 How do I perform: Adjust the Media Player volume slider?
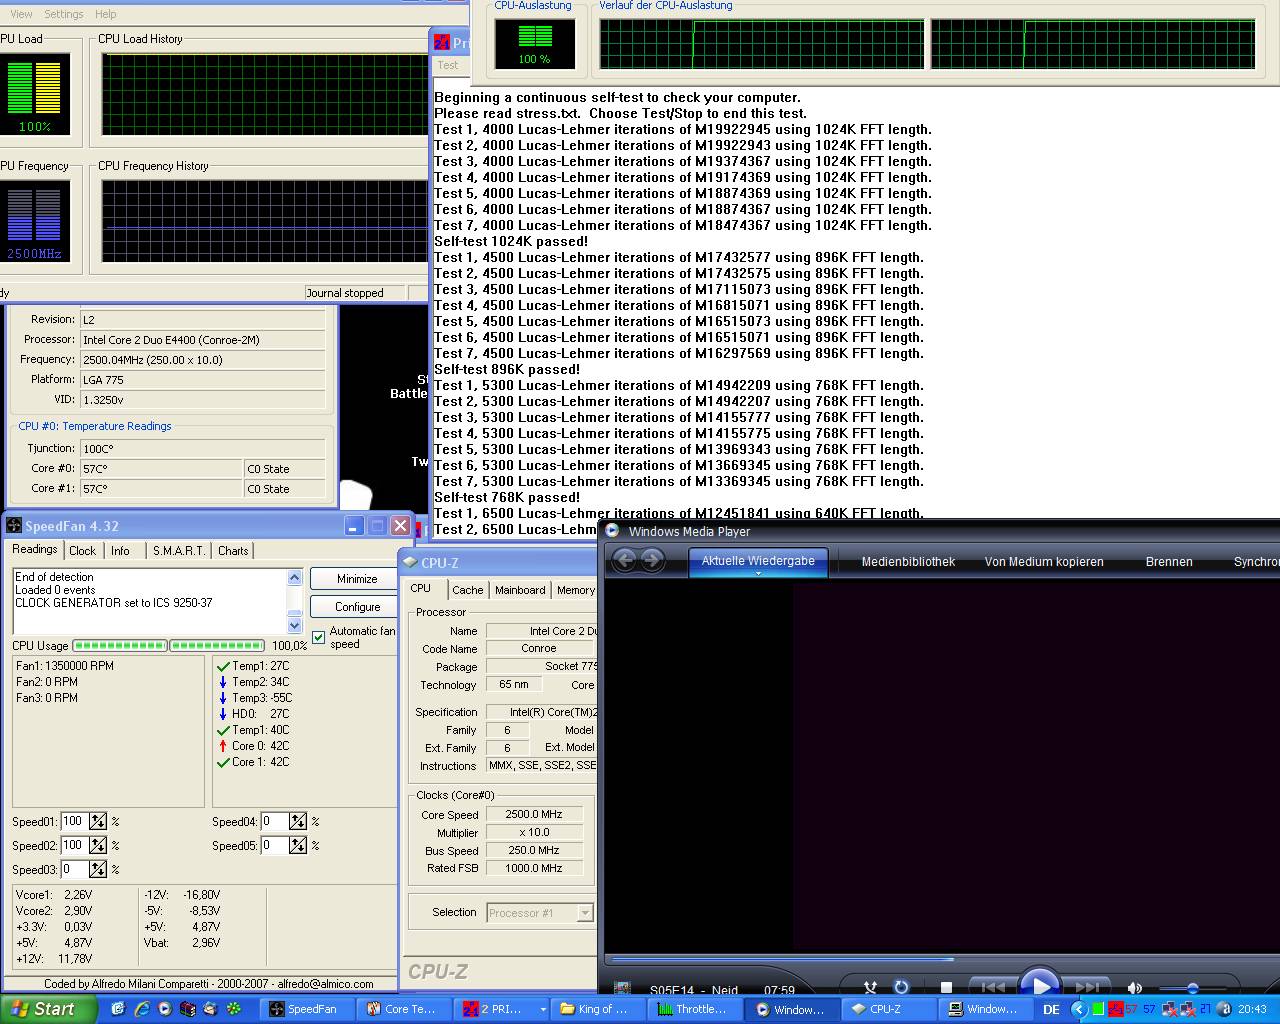click(x=1192, y=988)
